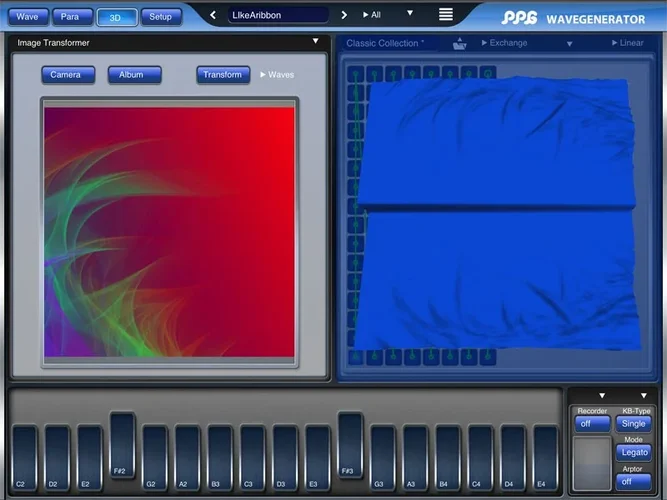This screenshot has height=500, width=667.
Task: Expand the dropdown triangle beside All
Action: (410, 13)
